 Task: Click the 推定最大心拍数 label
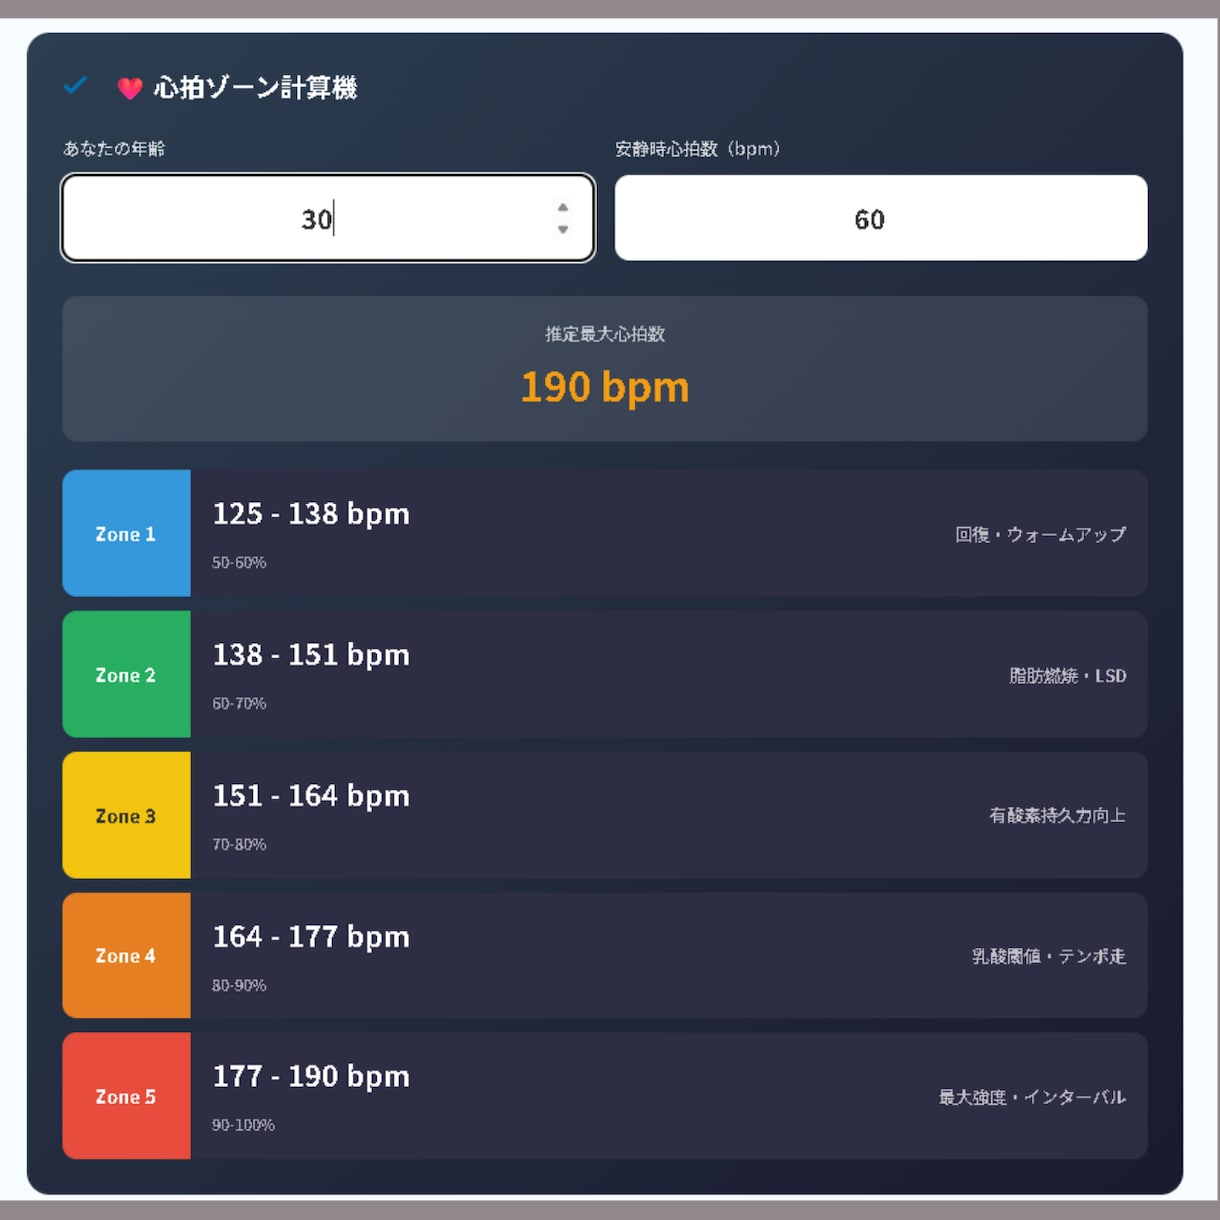(x=605, y=334)
